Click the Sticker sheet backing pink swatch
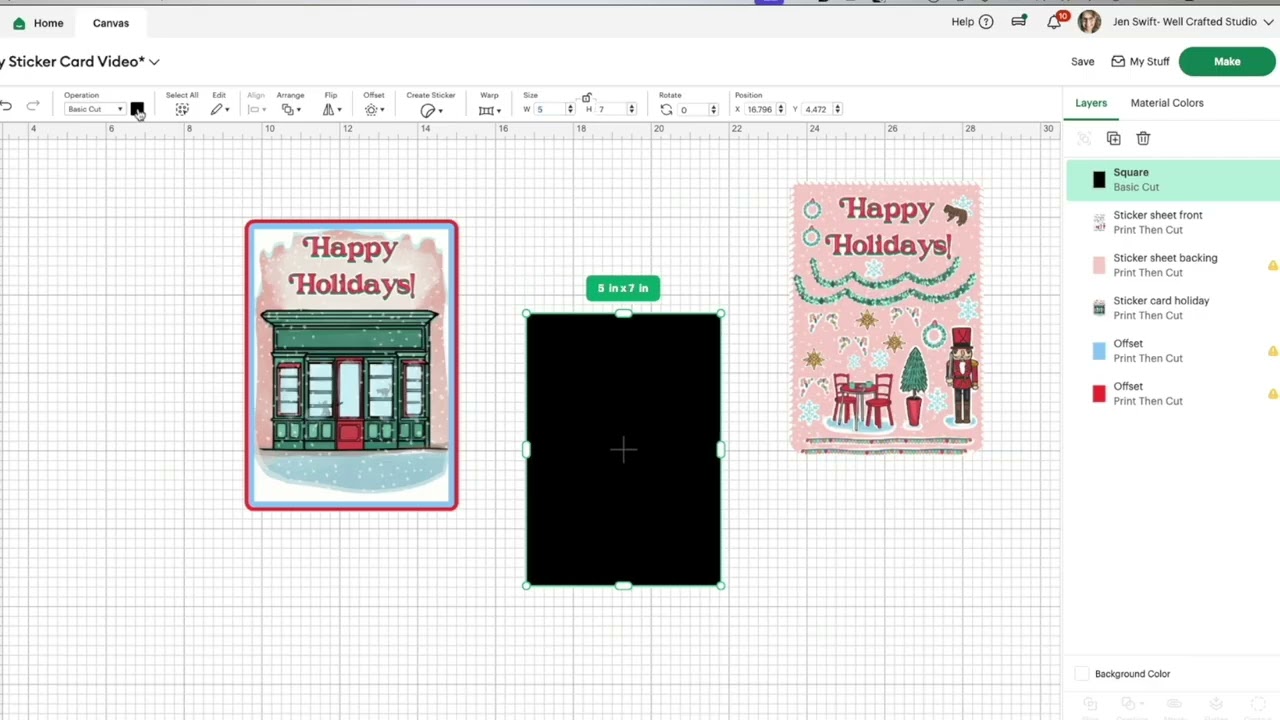The height and width of the screenshot is (720, 1280). pos(1099,265)
